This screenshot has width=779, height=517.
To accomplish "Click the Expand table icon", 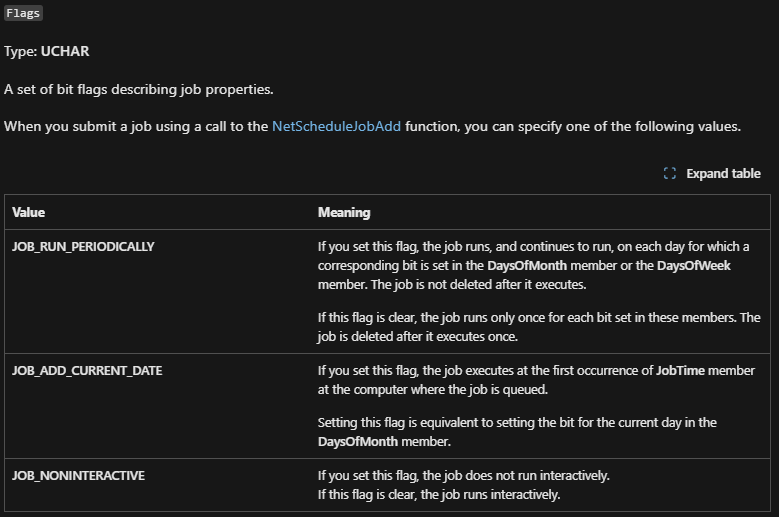I will point(670,174).
